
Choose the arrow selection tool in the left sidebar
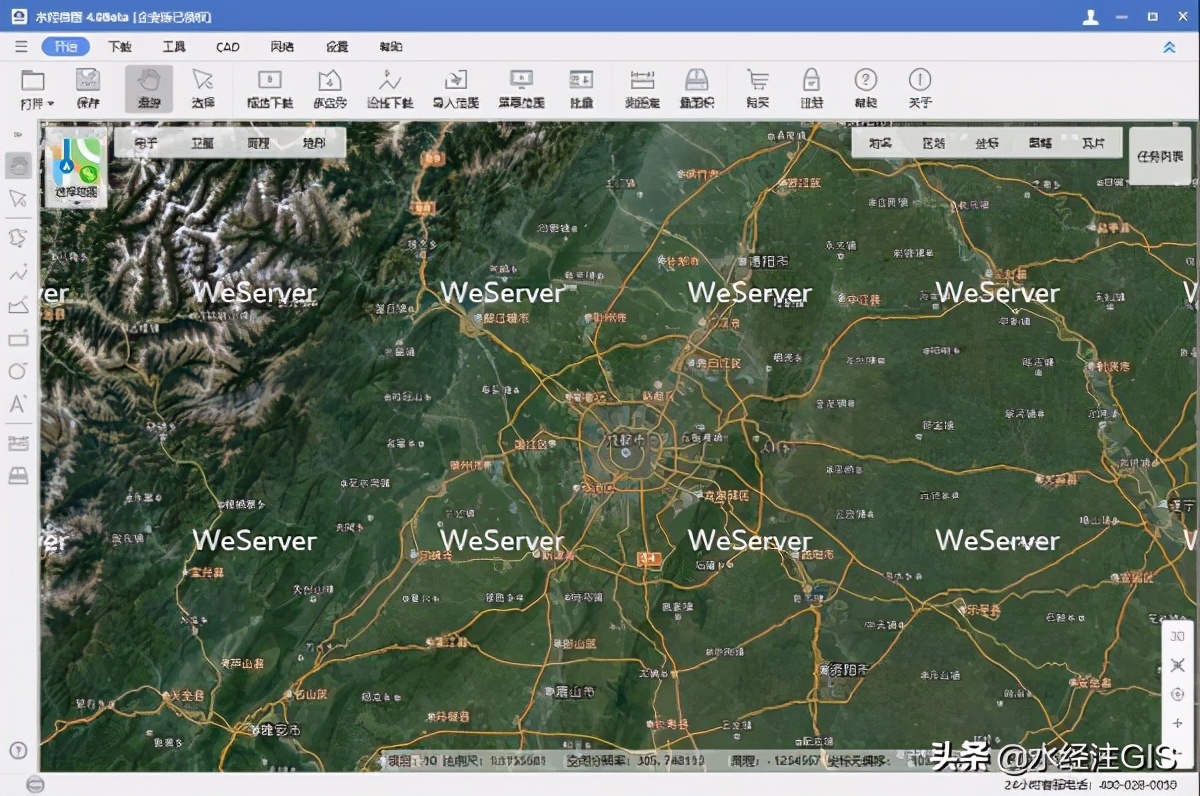(x=18, y=198)
